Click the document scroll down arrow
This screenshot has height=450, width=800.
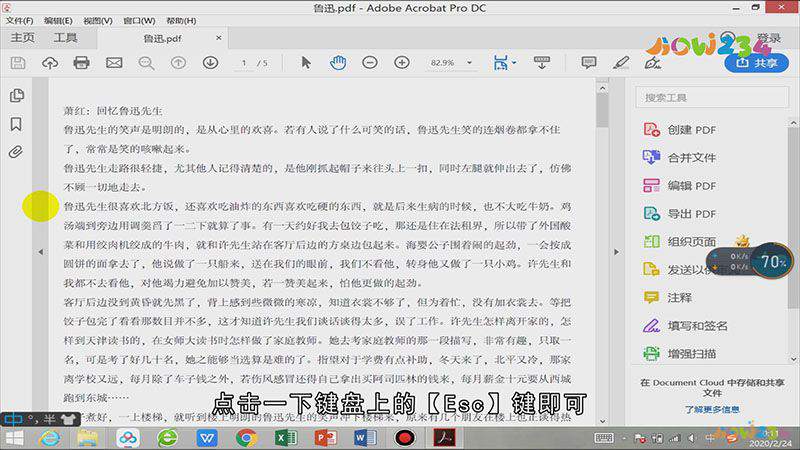point(603,421)
